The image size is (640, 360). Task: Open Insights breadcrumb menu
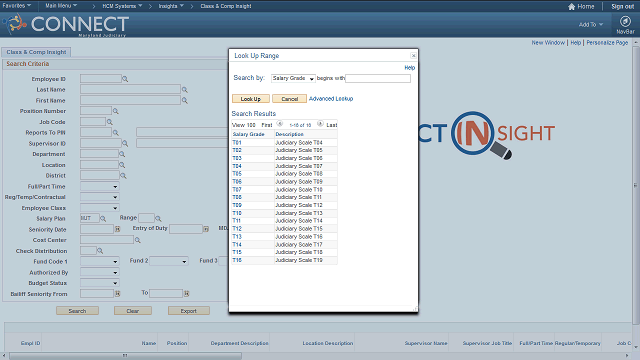coord(171,6)
